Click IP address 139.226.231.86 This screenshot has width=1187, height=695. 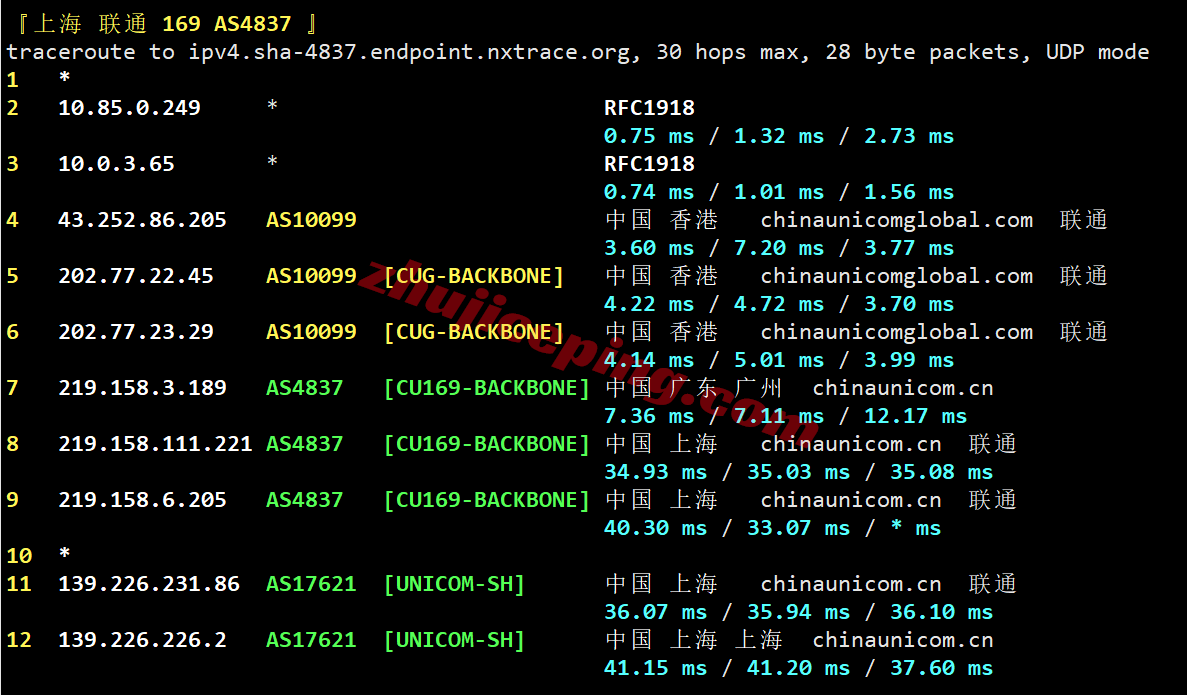click(149, 584)
